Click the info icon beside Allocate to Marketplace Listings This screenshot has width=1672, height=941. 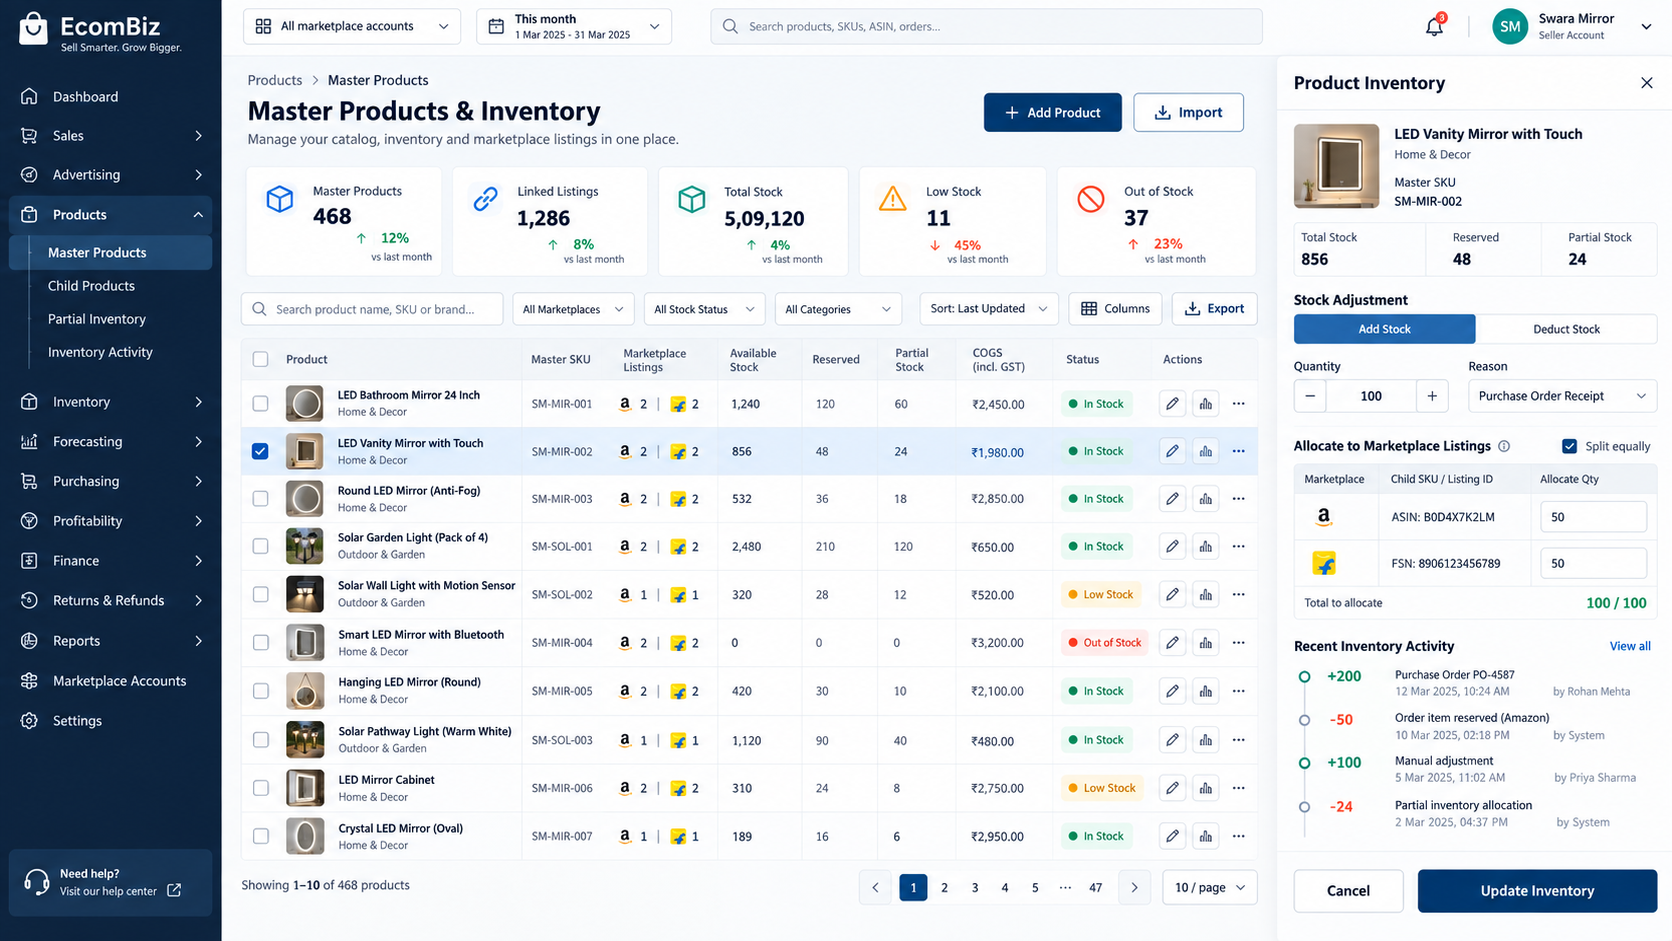[x=1504, y=446]
